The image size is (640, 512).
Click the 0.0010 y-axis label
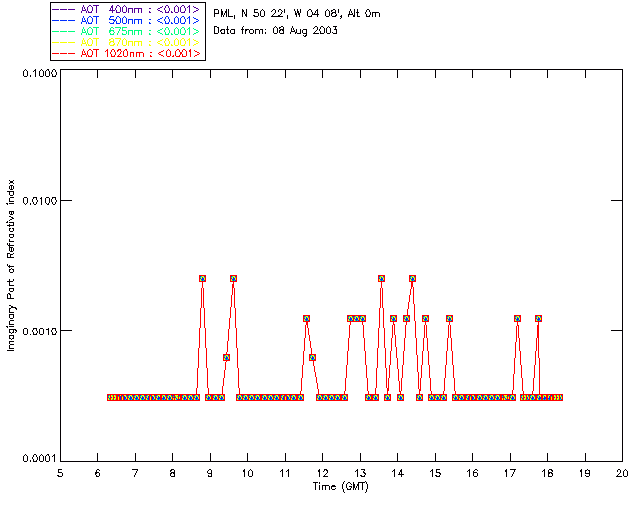pos(40,331)
